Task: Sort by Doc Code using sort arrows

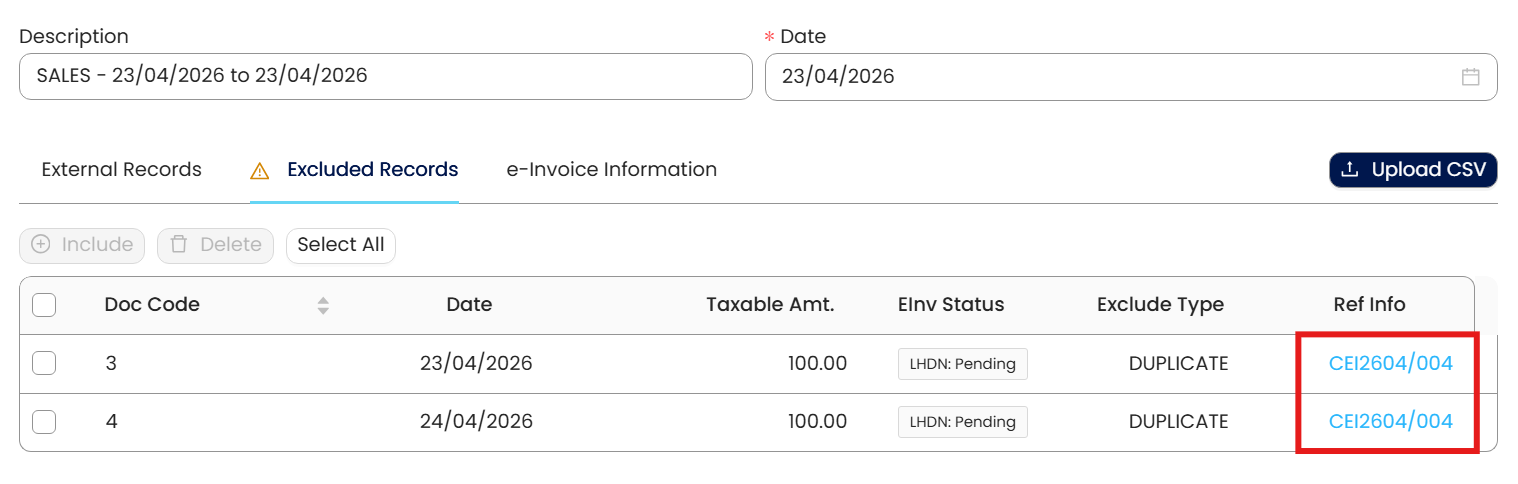Action: coord(323,306)
